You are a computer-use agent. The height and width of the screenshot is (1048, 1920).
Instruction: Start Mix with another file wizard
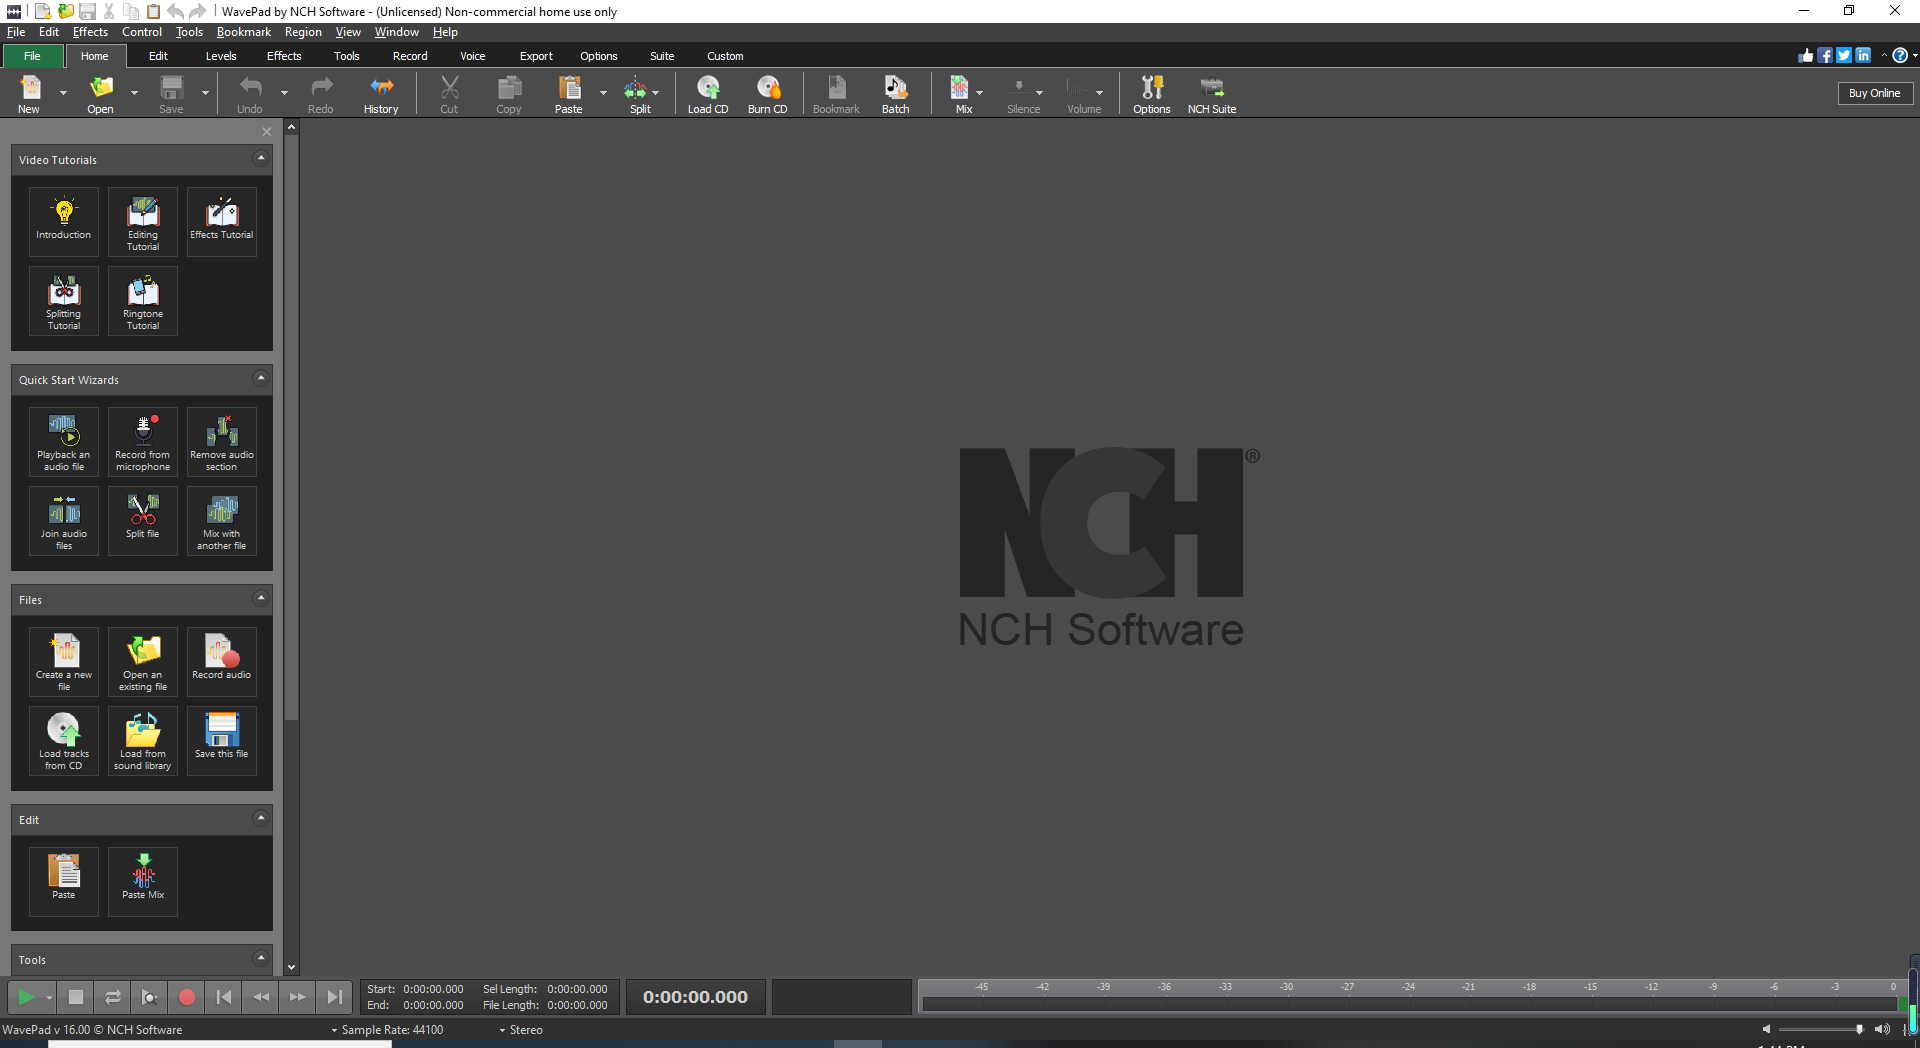coord(222,521)
